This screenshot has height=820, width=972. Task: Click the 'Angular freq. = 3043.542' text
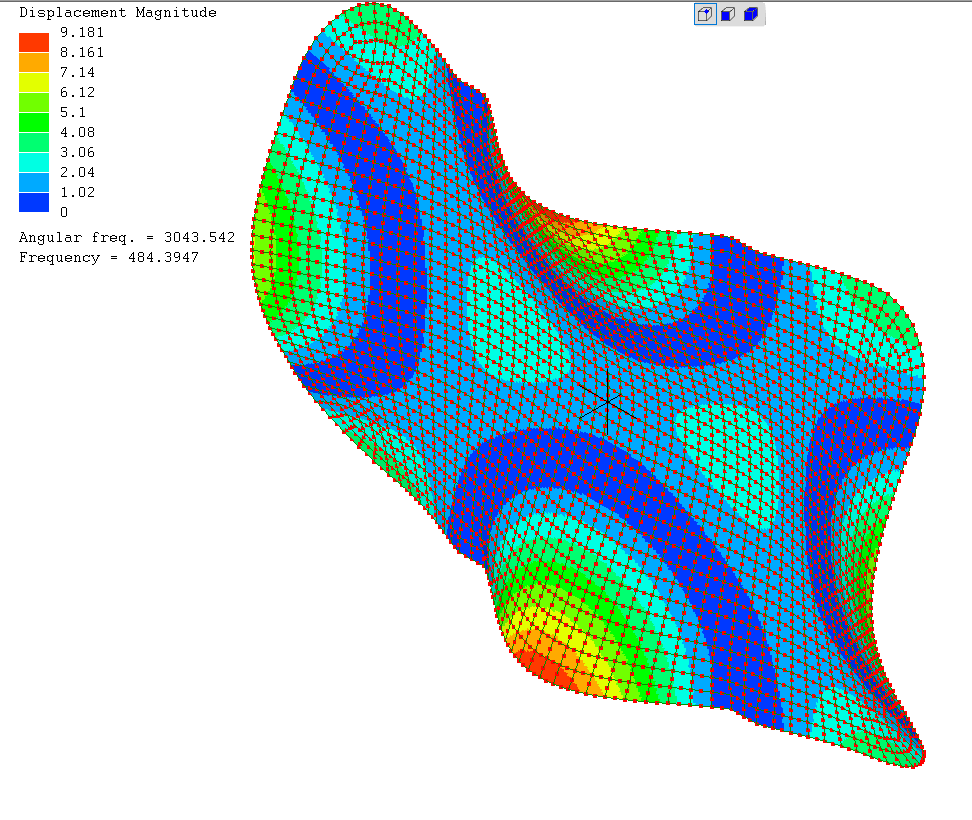point(127,237)
